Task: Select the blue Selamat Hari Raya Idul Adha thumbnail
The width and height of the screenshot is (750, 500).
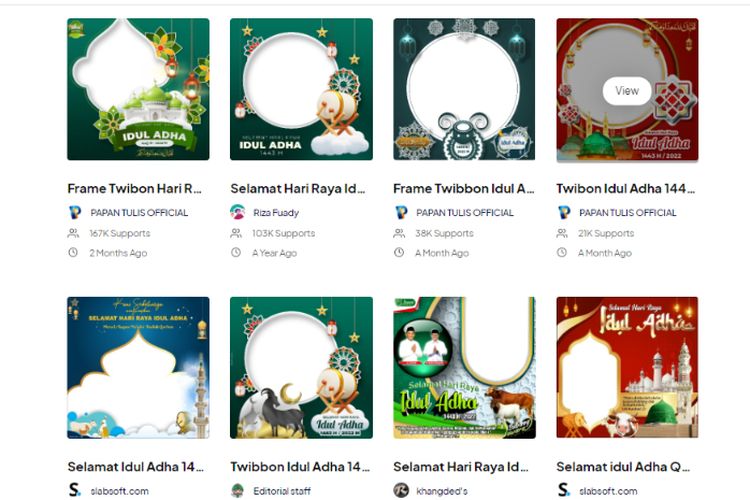Action: (138, 367)
